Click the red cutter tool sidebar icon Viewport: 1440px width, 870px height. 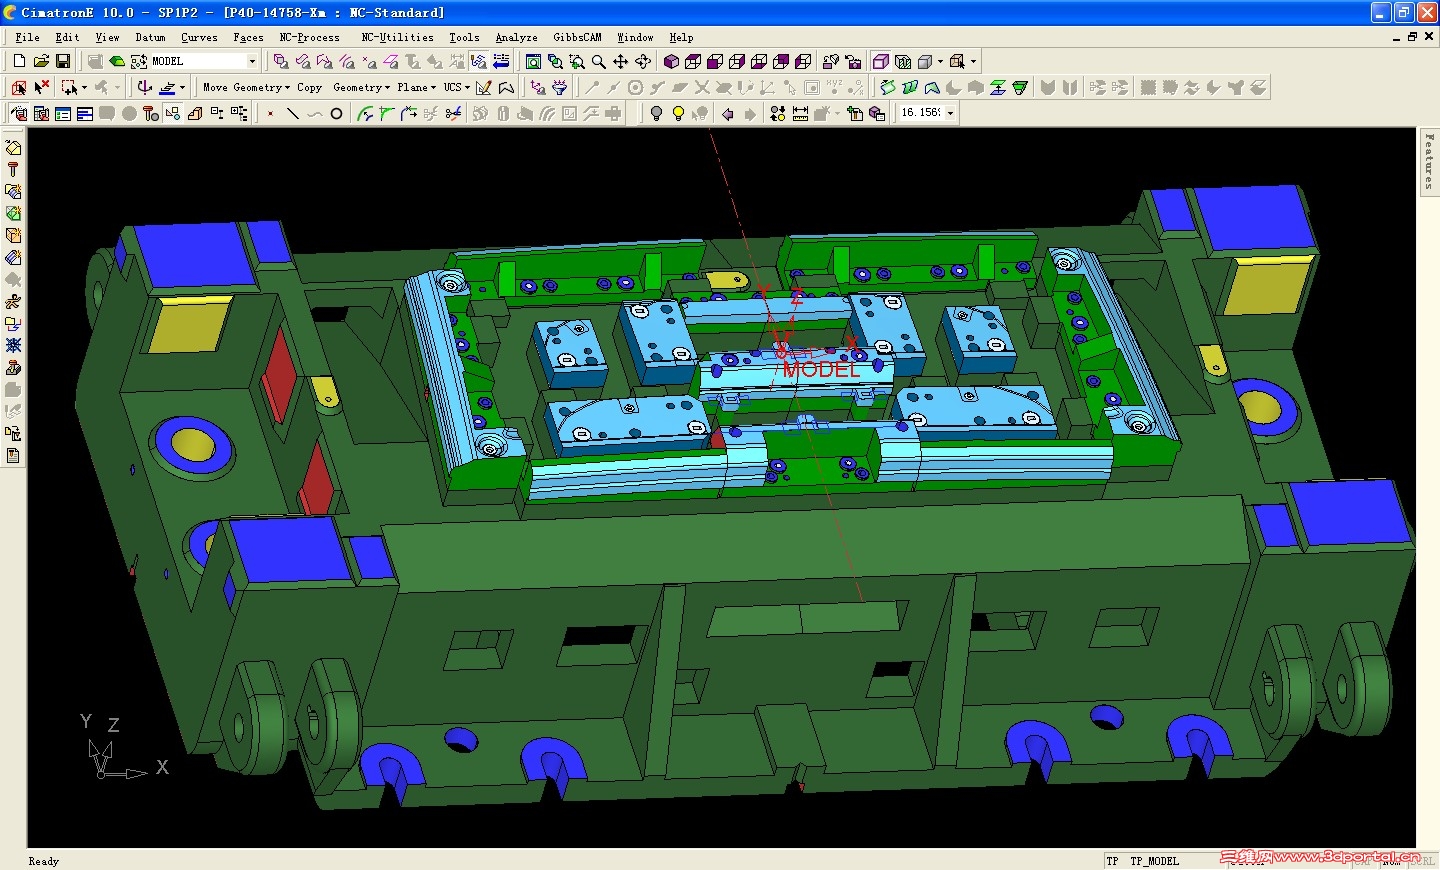tap(13, 170)
